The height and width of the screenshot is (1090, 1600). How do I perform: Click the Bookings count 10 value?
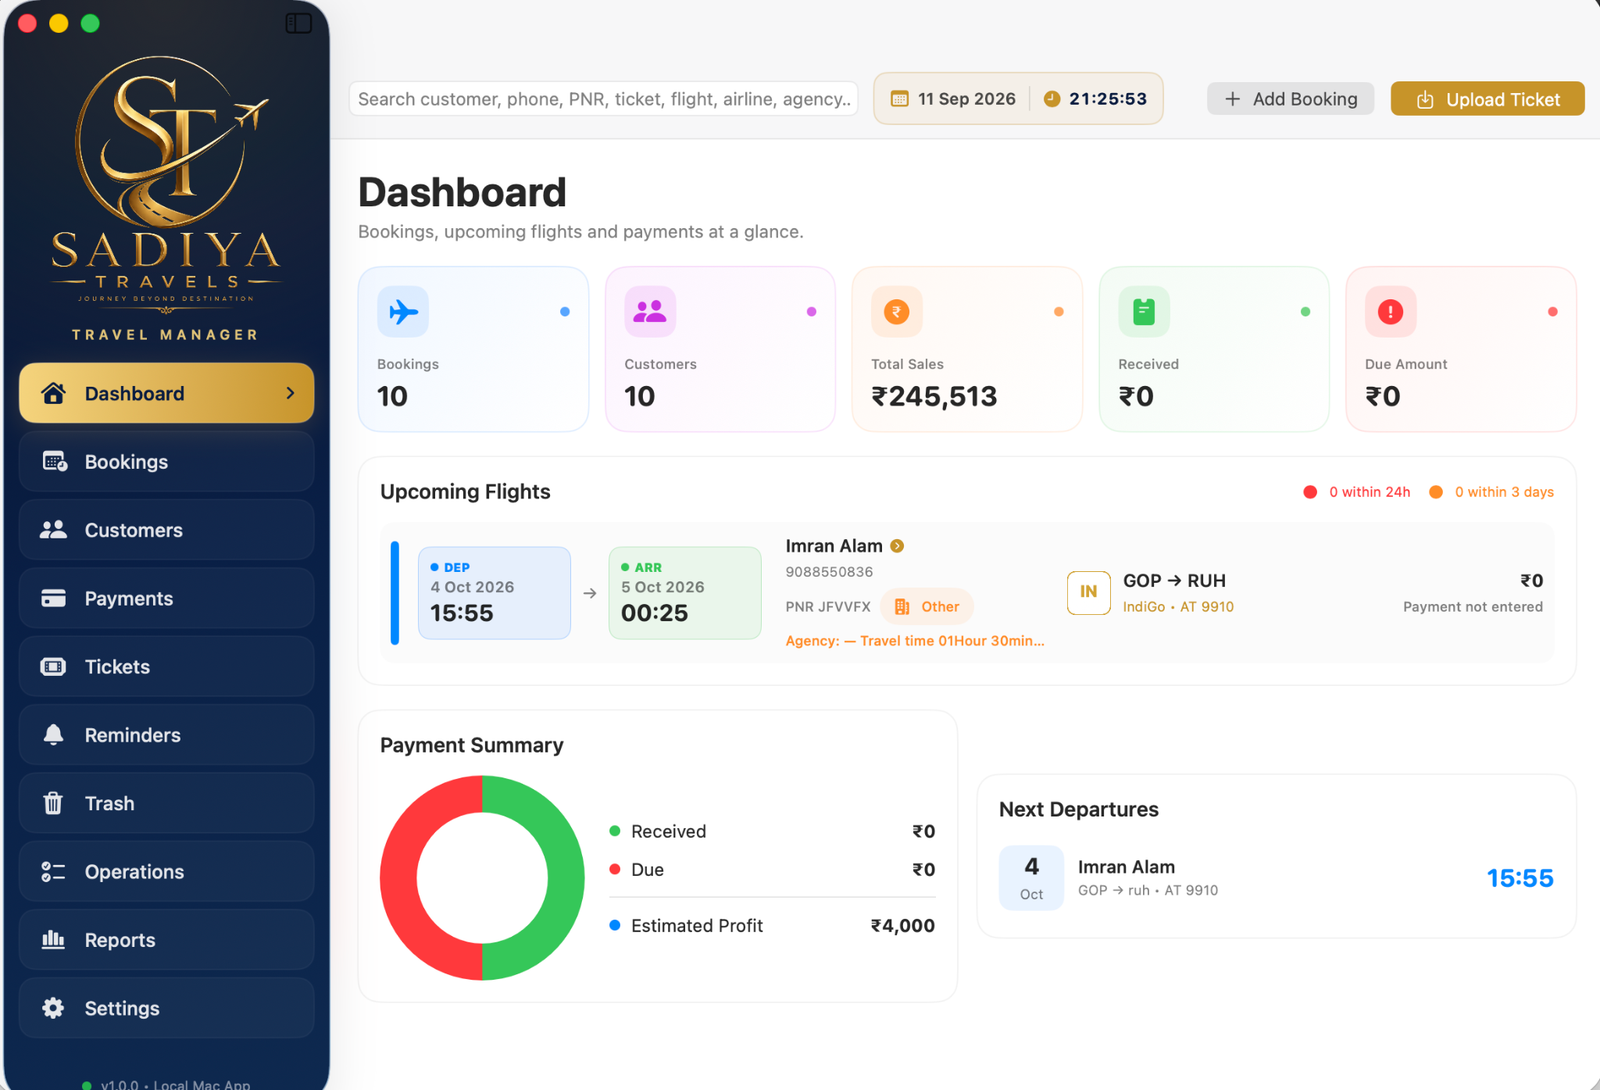(x=392, y=397)
